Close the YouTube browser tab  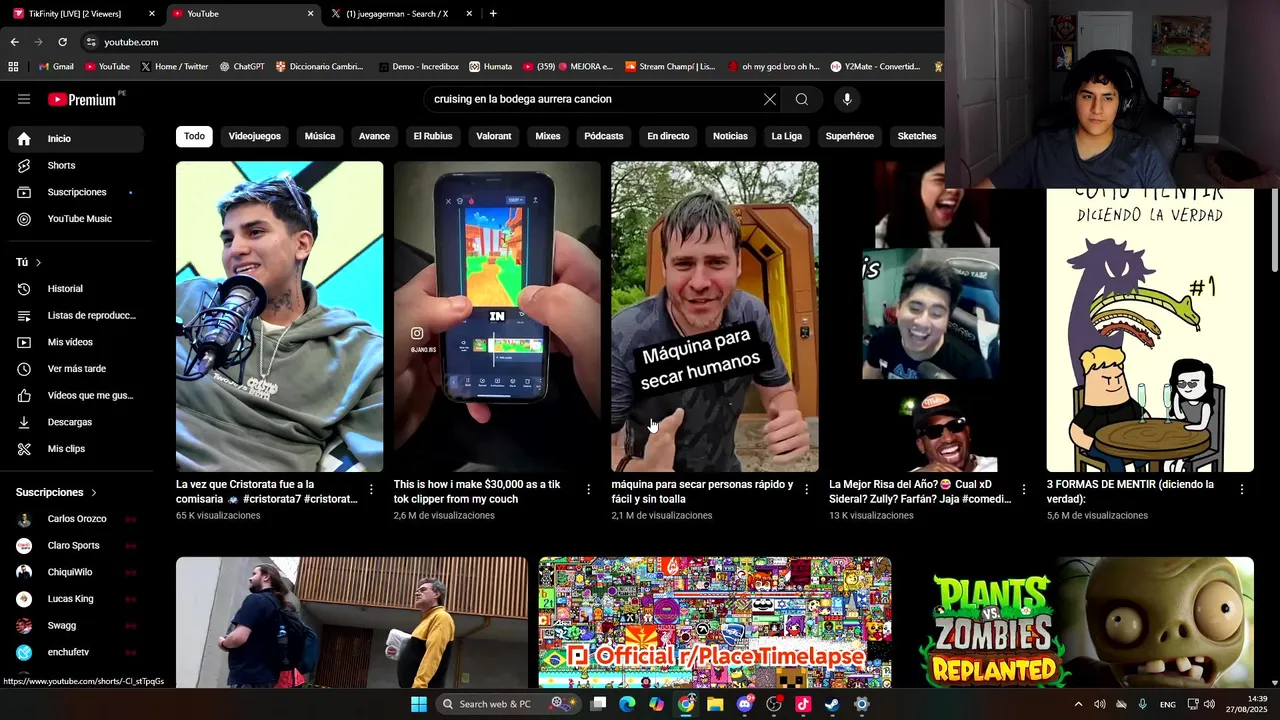tap(310, 14)
